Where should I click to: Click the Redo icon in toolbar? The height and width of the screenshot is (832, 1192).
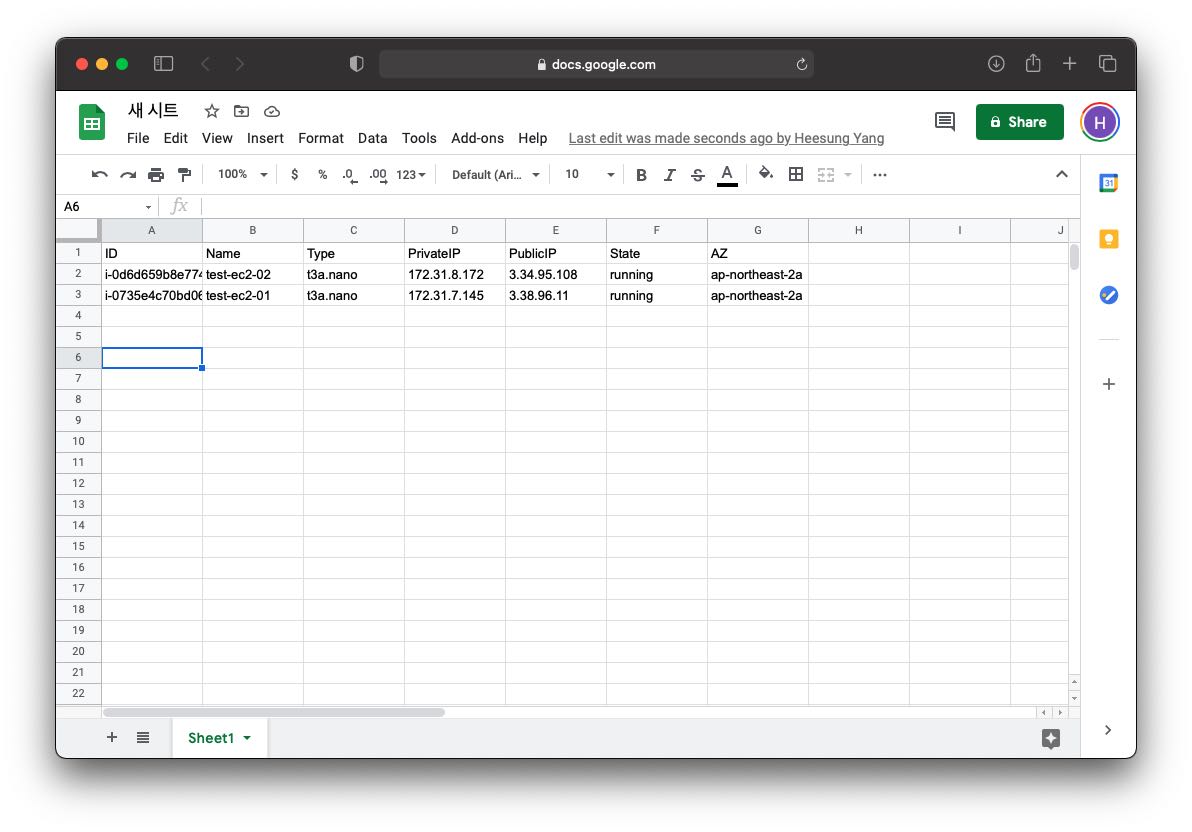click(x=128, y=175)
